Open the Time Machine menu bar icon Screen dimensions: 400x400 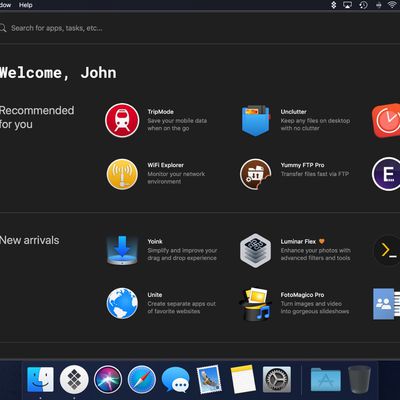pos(363,5)
